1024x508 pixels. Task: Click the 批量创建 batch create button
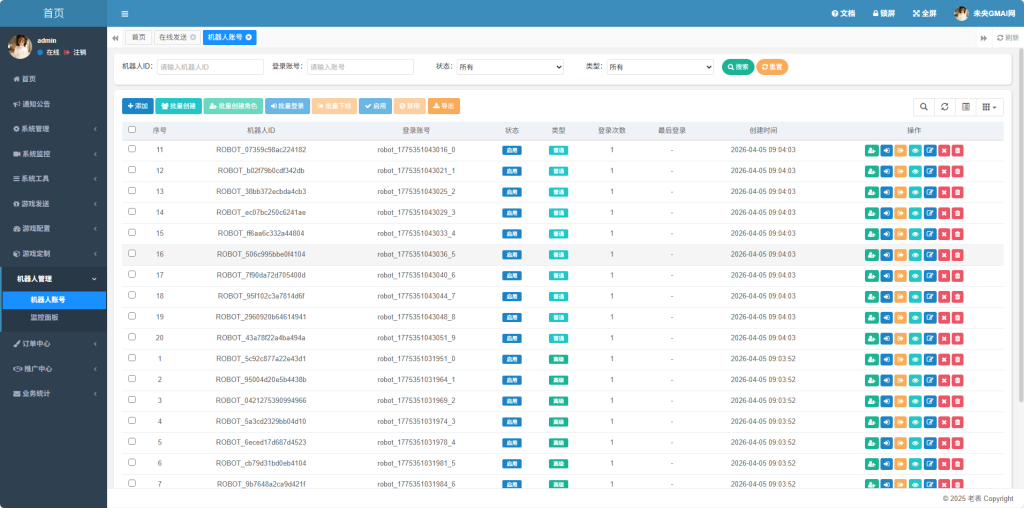[178, 106]
